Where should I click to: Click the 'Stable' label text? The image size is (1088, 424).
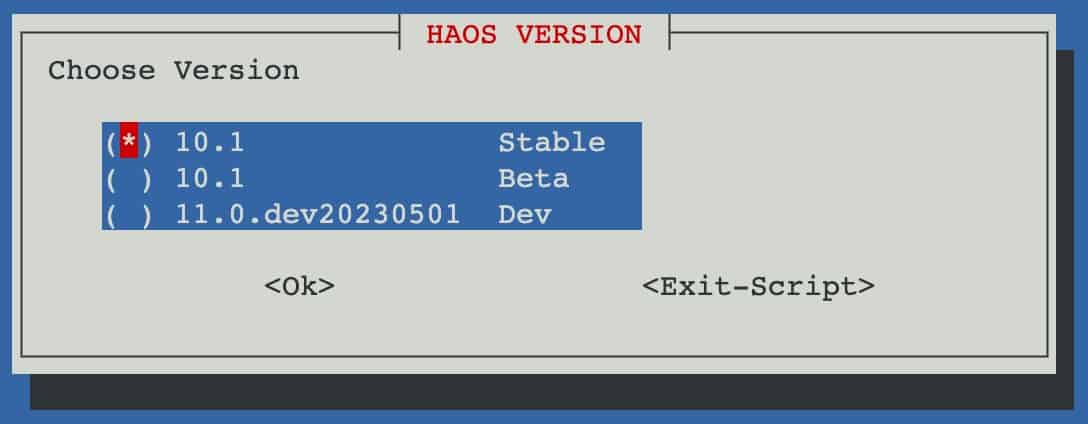552,142
